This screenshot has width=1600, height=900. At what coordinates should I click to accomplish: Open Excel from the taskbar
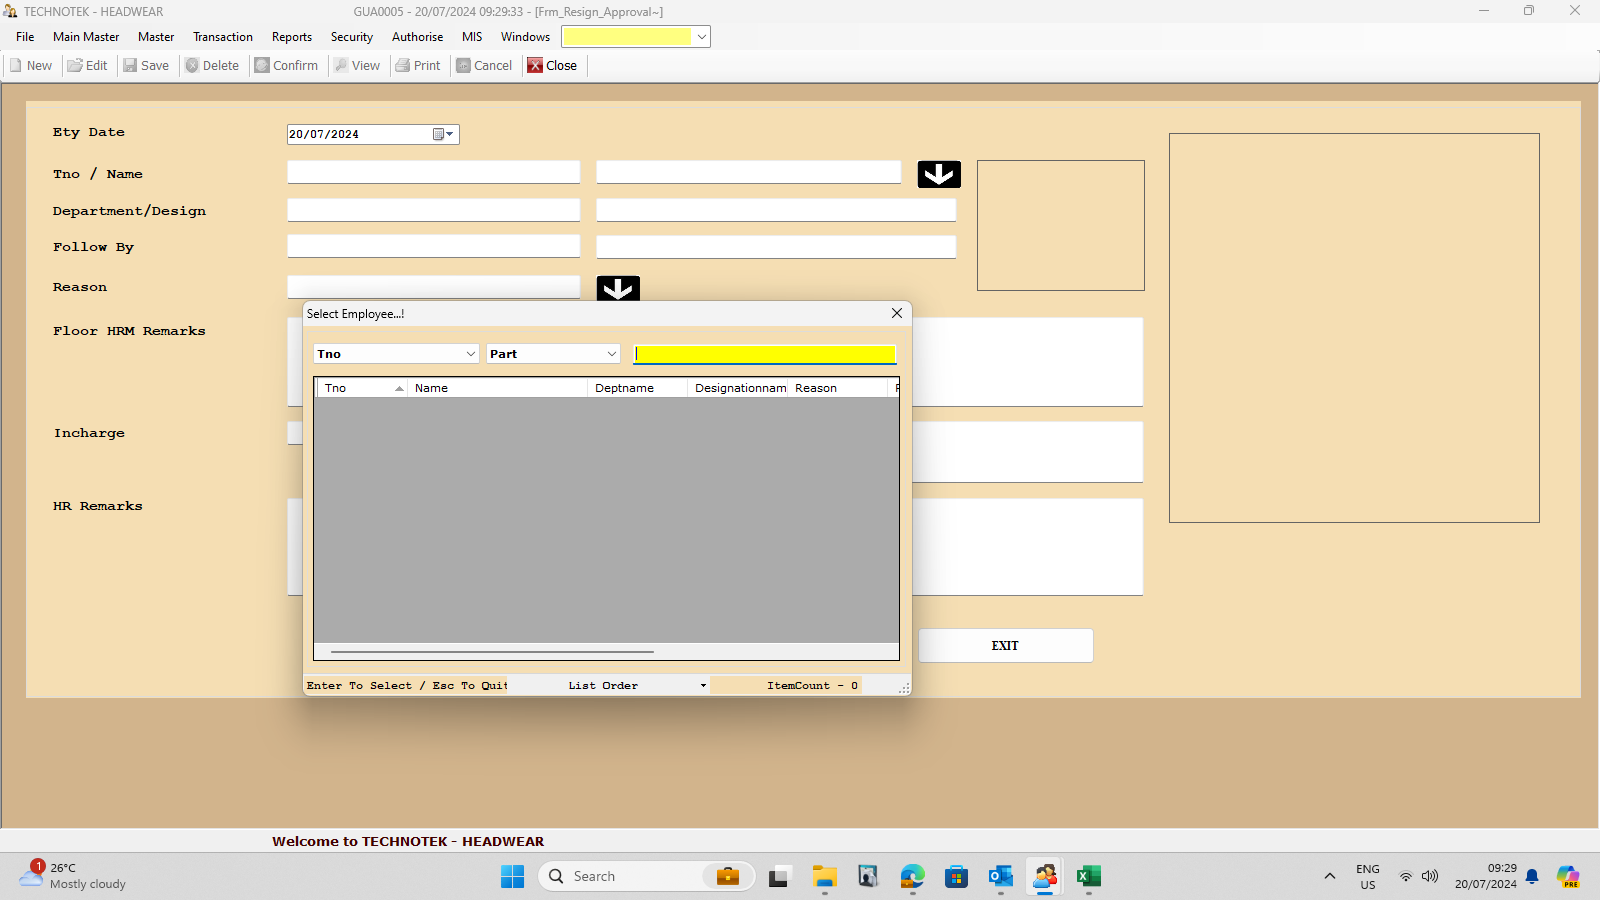point(1088,877)
